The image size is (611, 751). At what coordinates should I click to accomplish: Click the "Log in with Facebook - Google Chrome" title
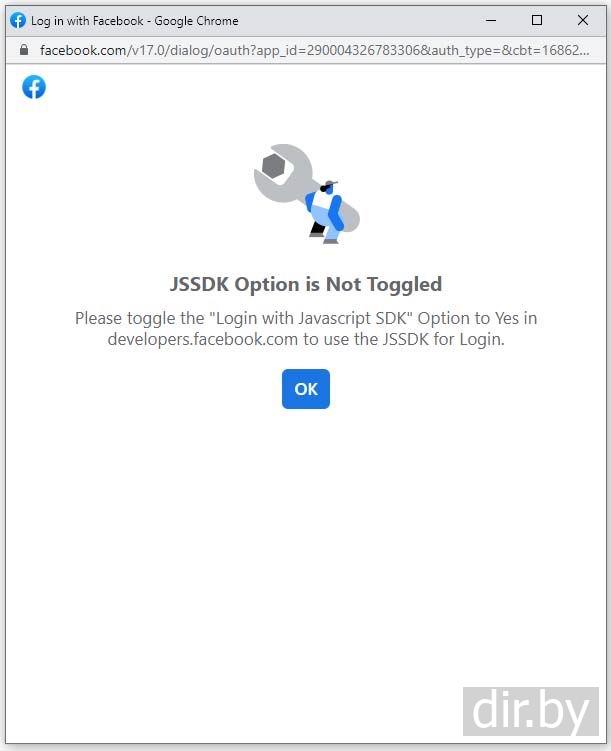coord(135,21)
